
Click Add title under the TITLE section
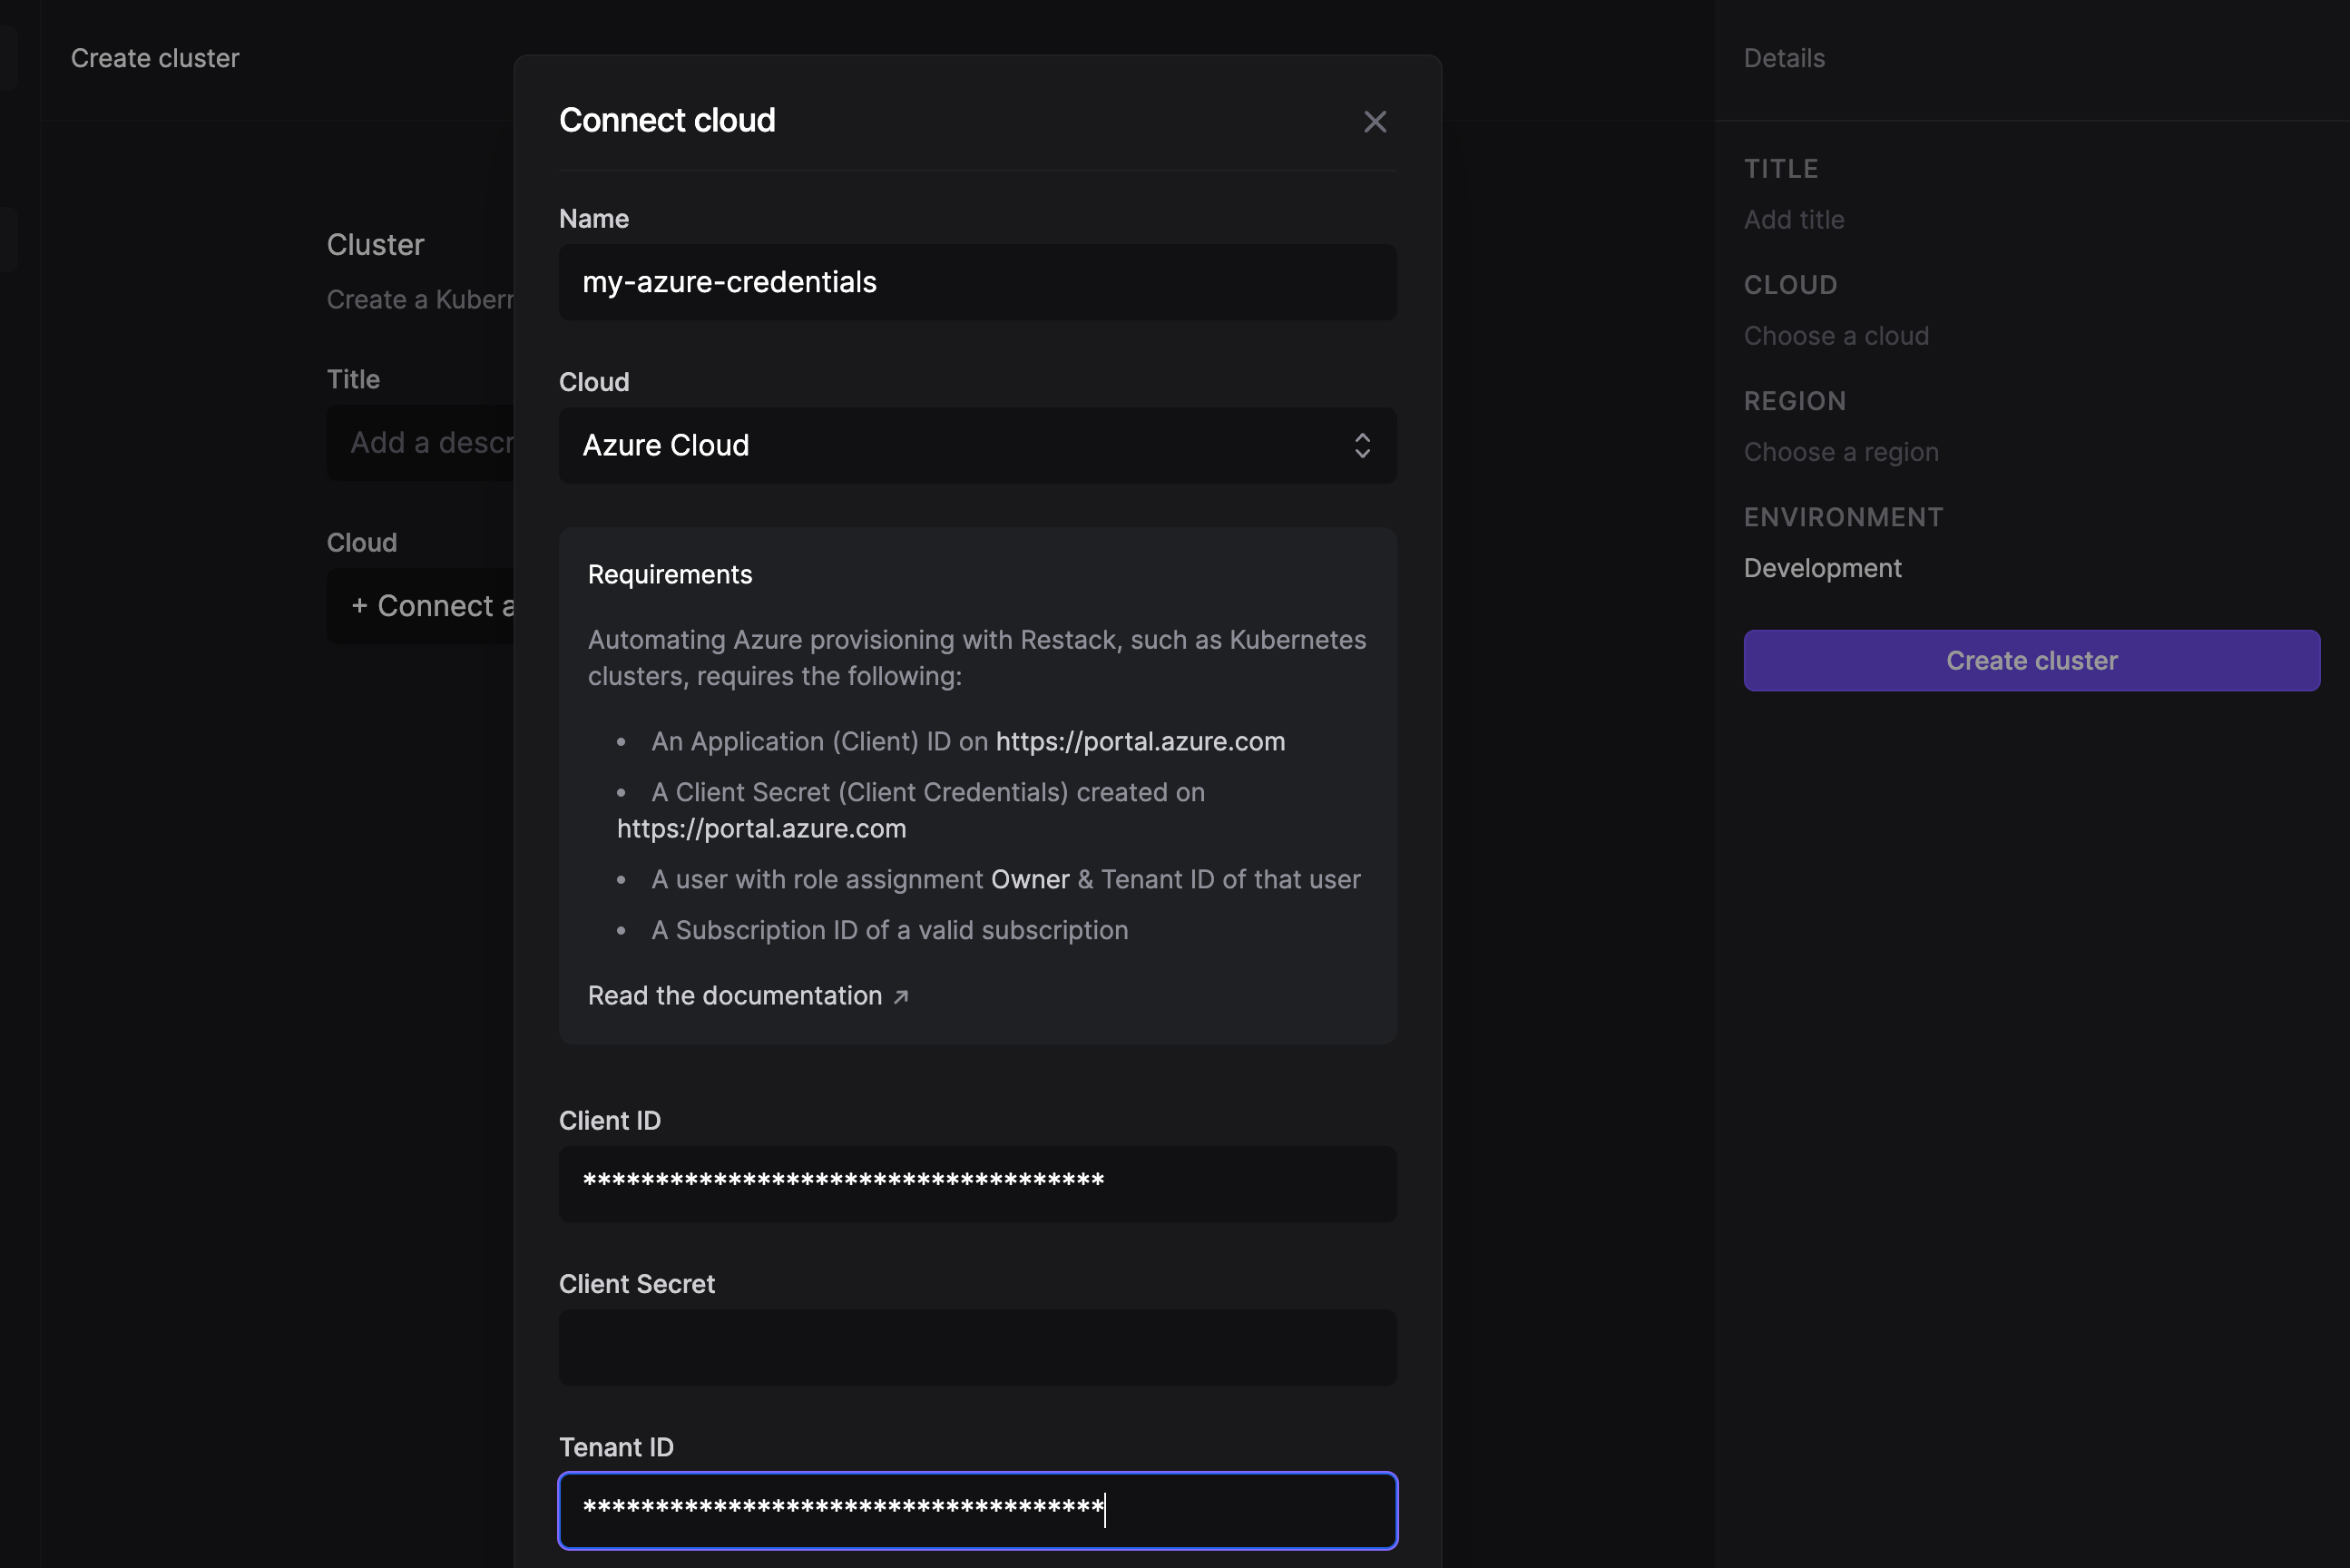tap(1793, 220)
